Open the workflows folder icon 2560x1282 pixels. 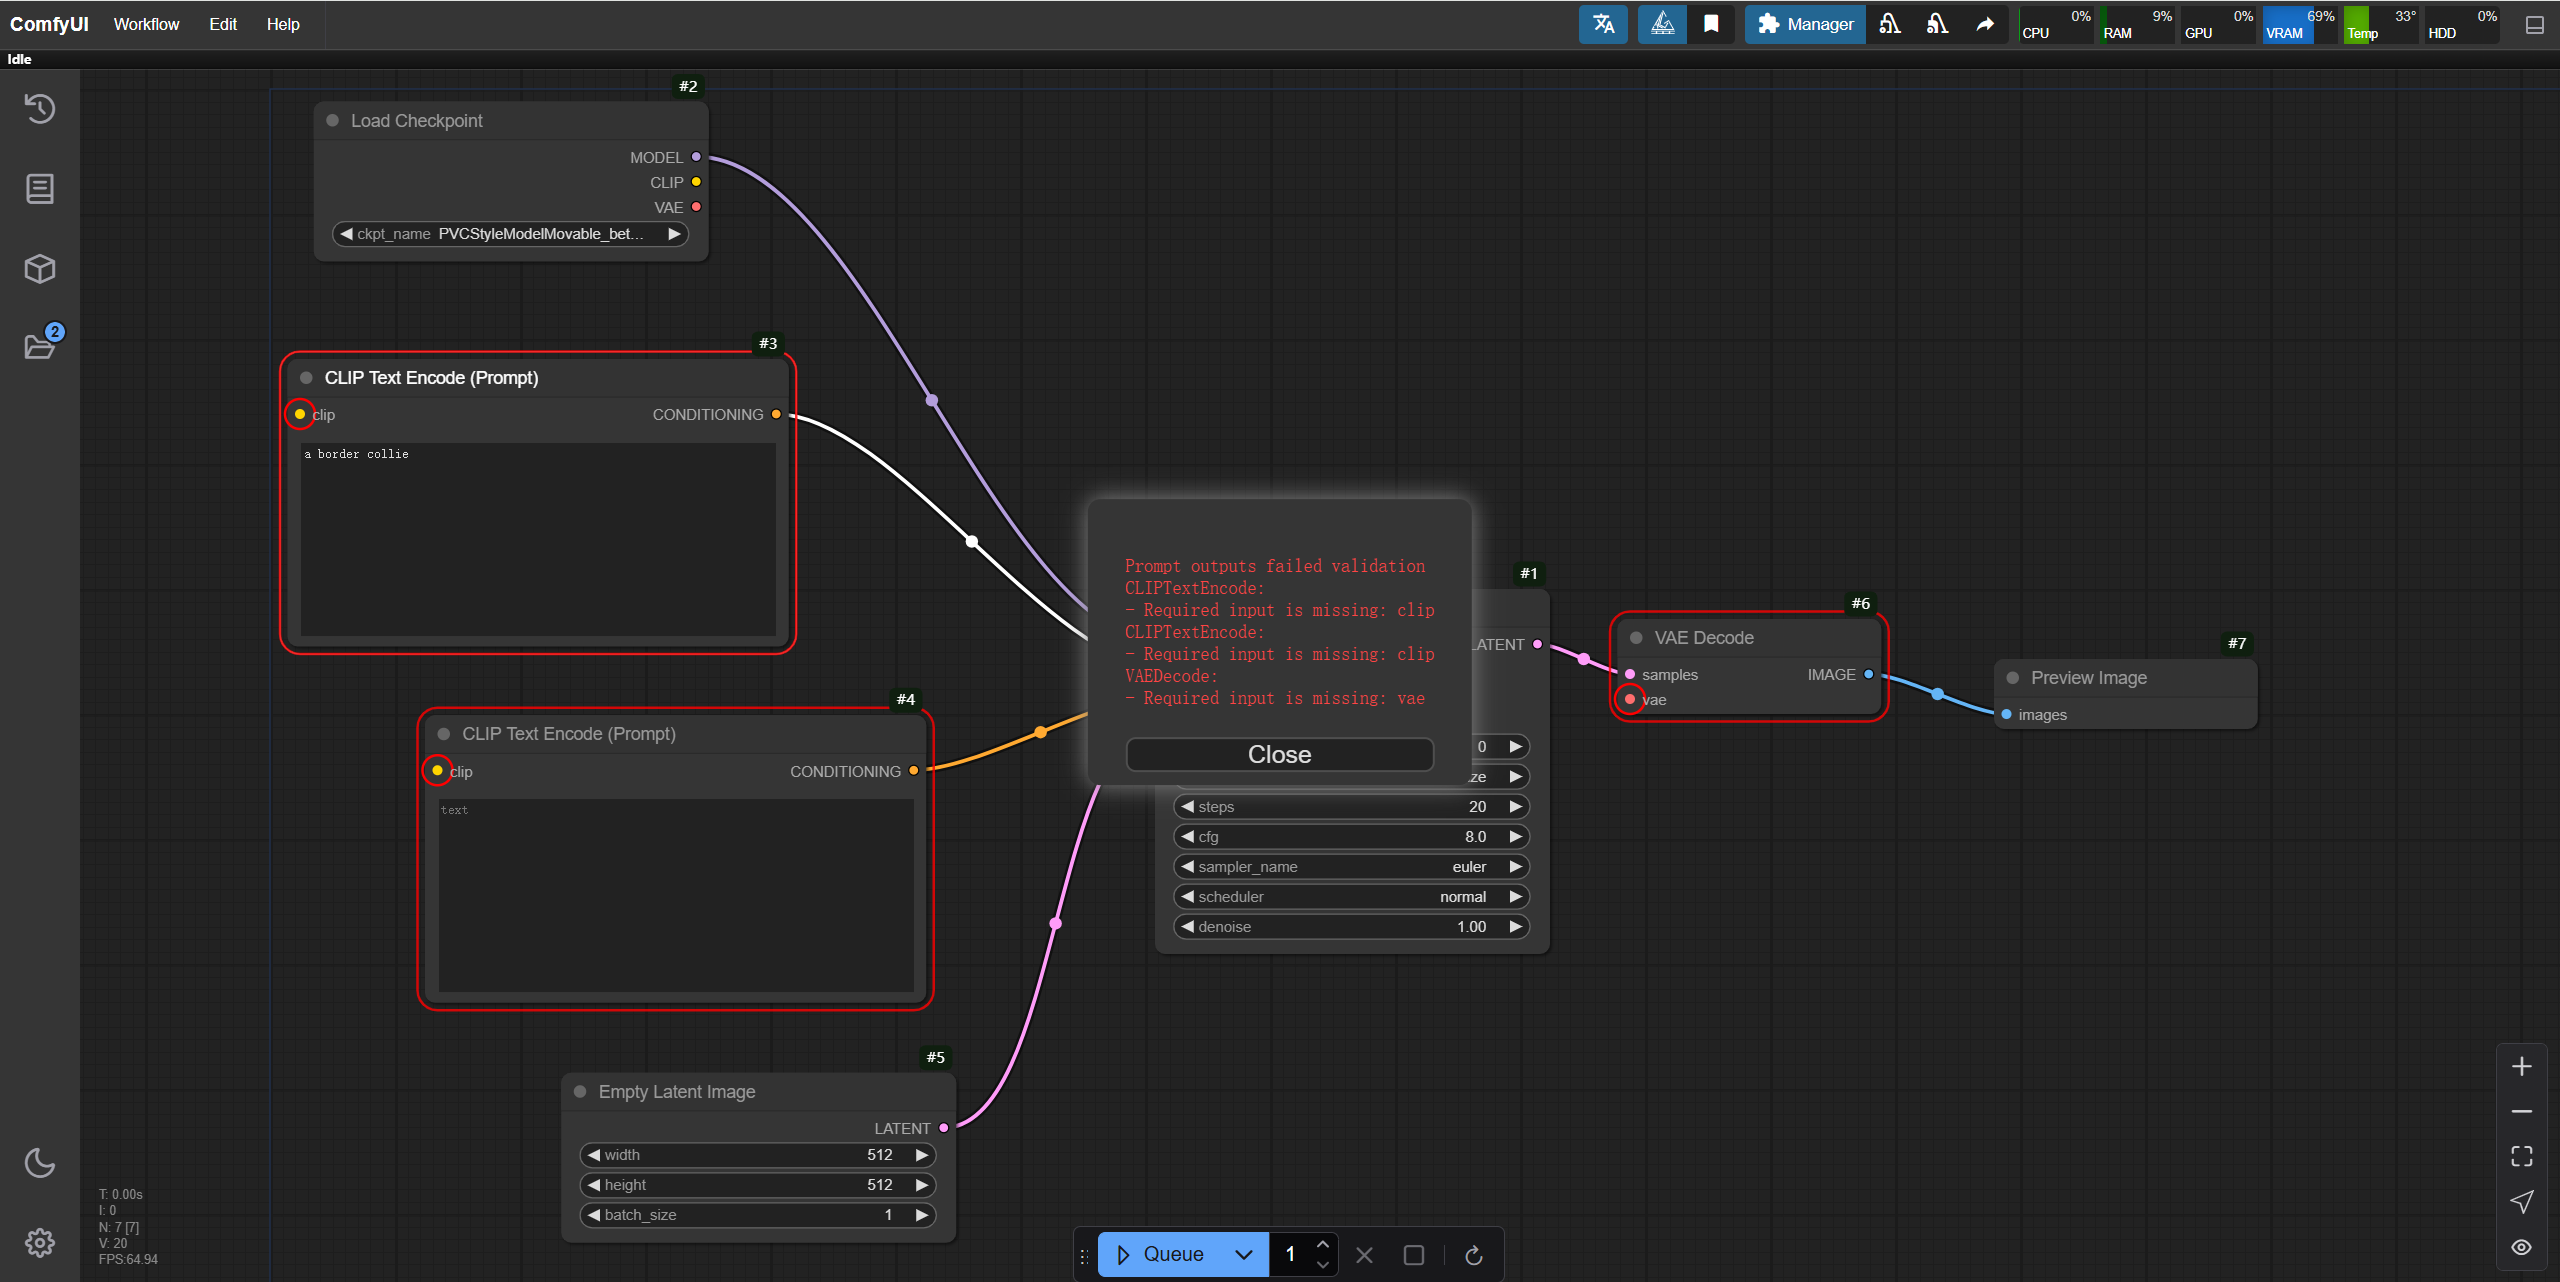tap(40, 346)
